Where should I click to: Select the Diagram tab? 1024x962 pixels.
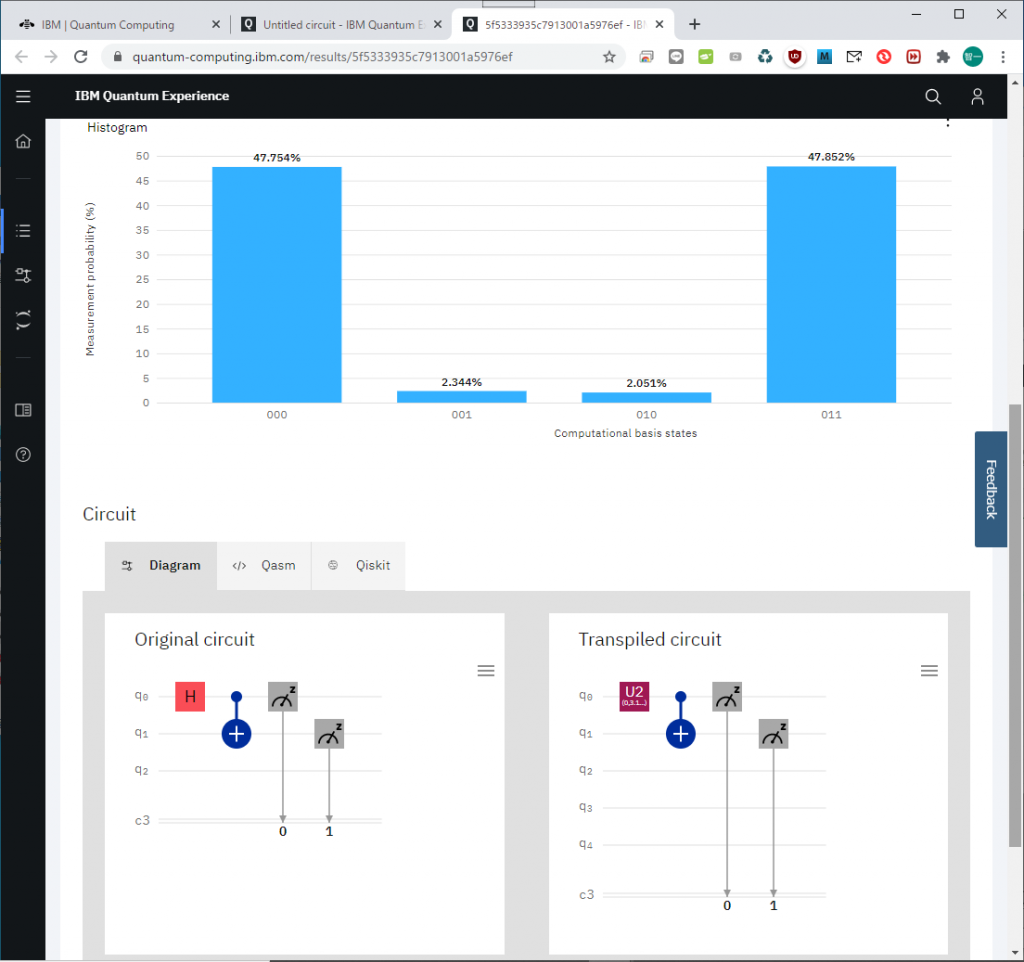[x=161, y=565]
